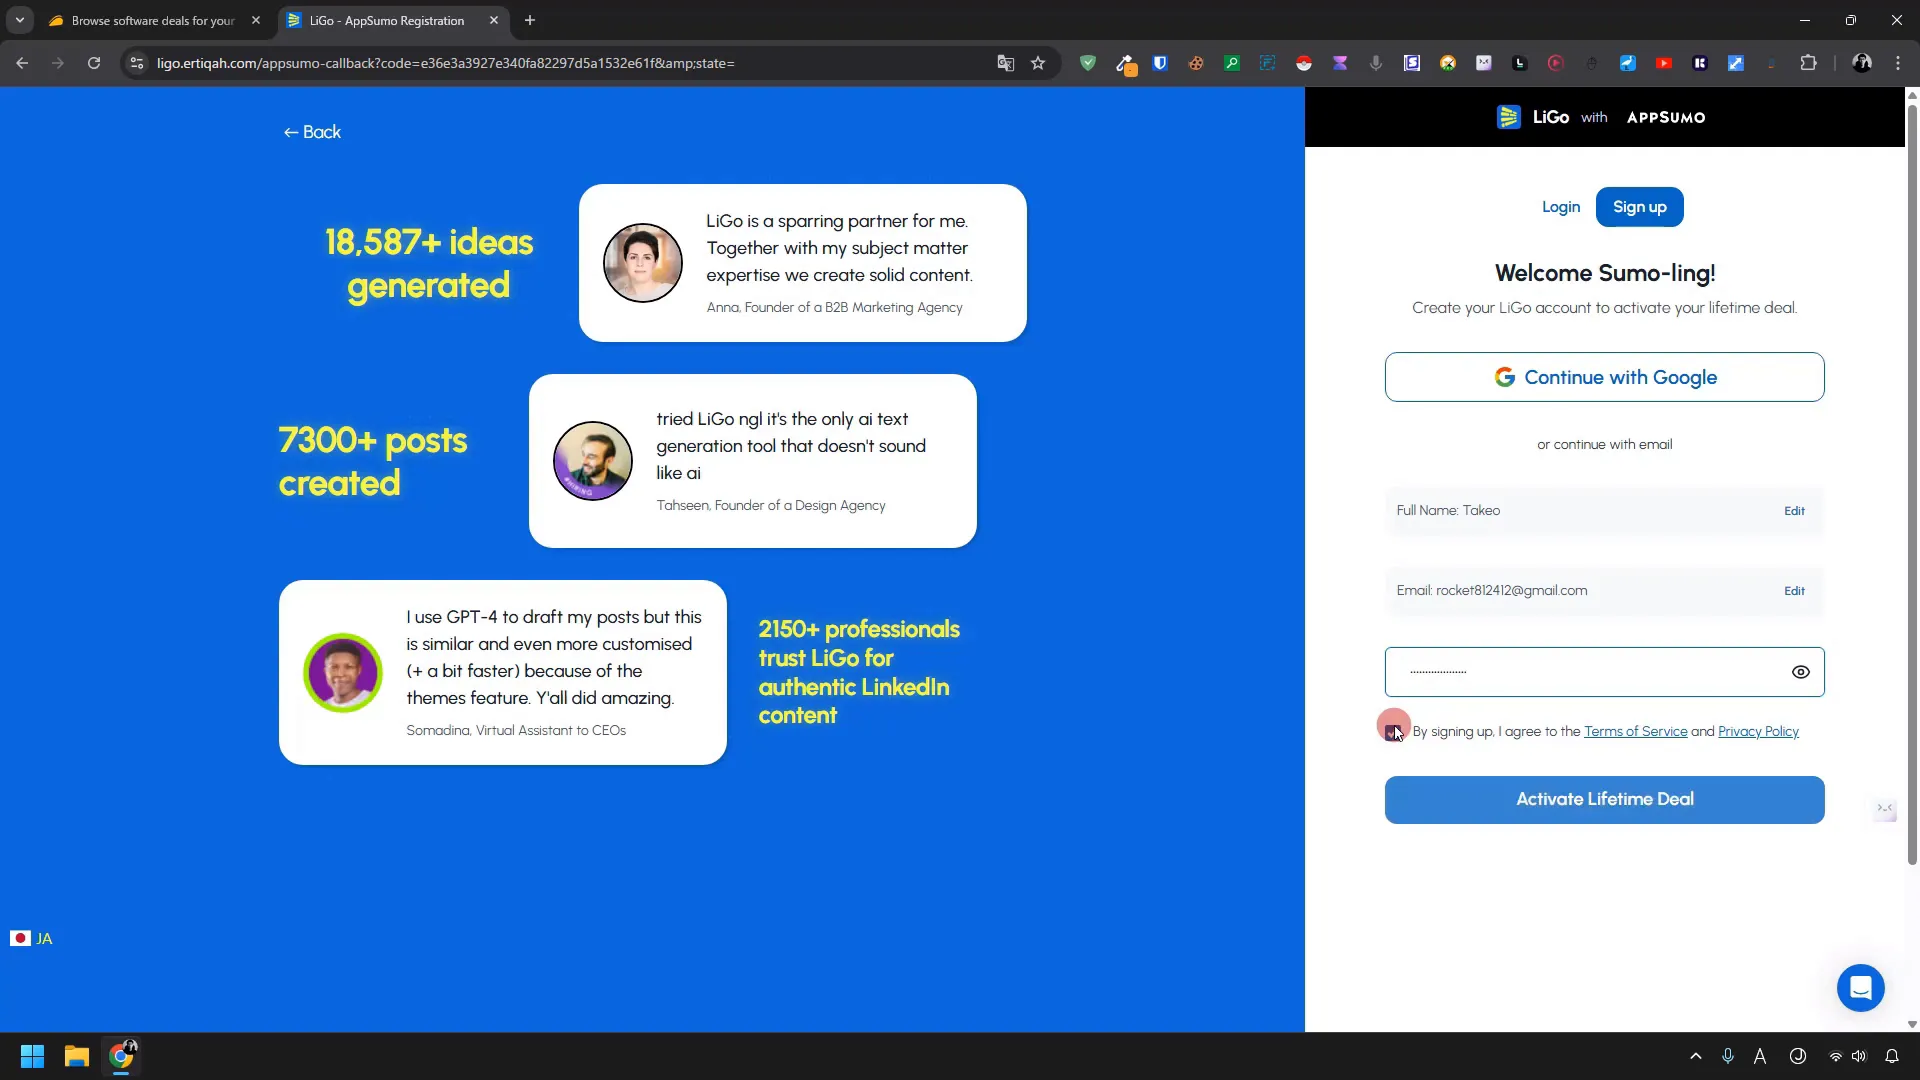The width and height of the screenshot is (1920, 1080).
Task: Edit the Full Name field
Action: (1794, 511)
